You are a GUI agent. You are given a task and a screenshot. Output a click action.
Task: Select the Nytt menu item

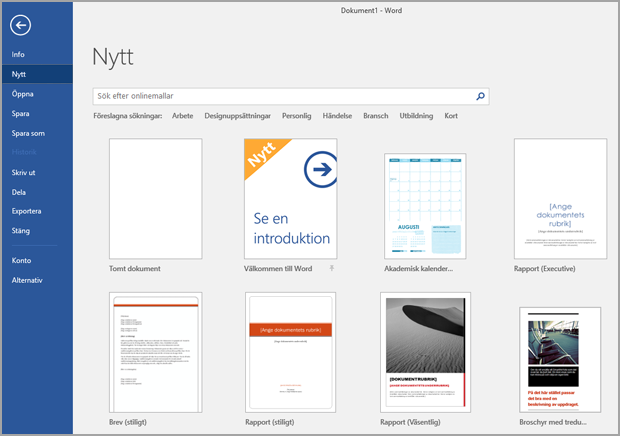pyautogui.click(x=37, y=74)
